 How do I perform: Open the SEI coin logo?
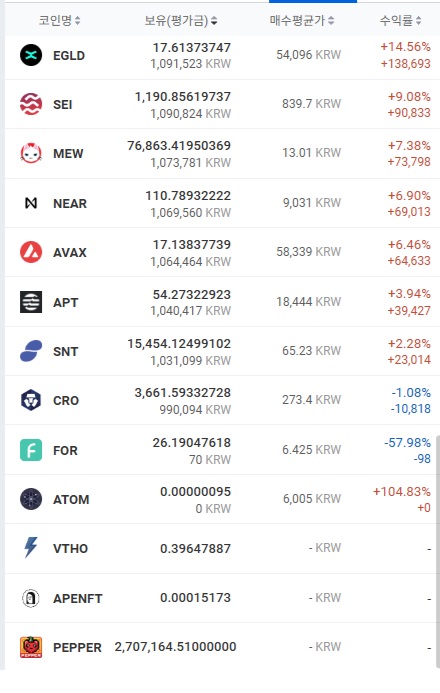(x=31, y=104)
